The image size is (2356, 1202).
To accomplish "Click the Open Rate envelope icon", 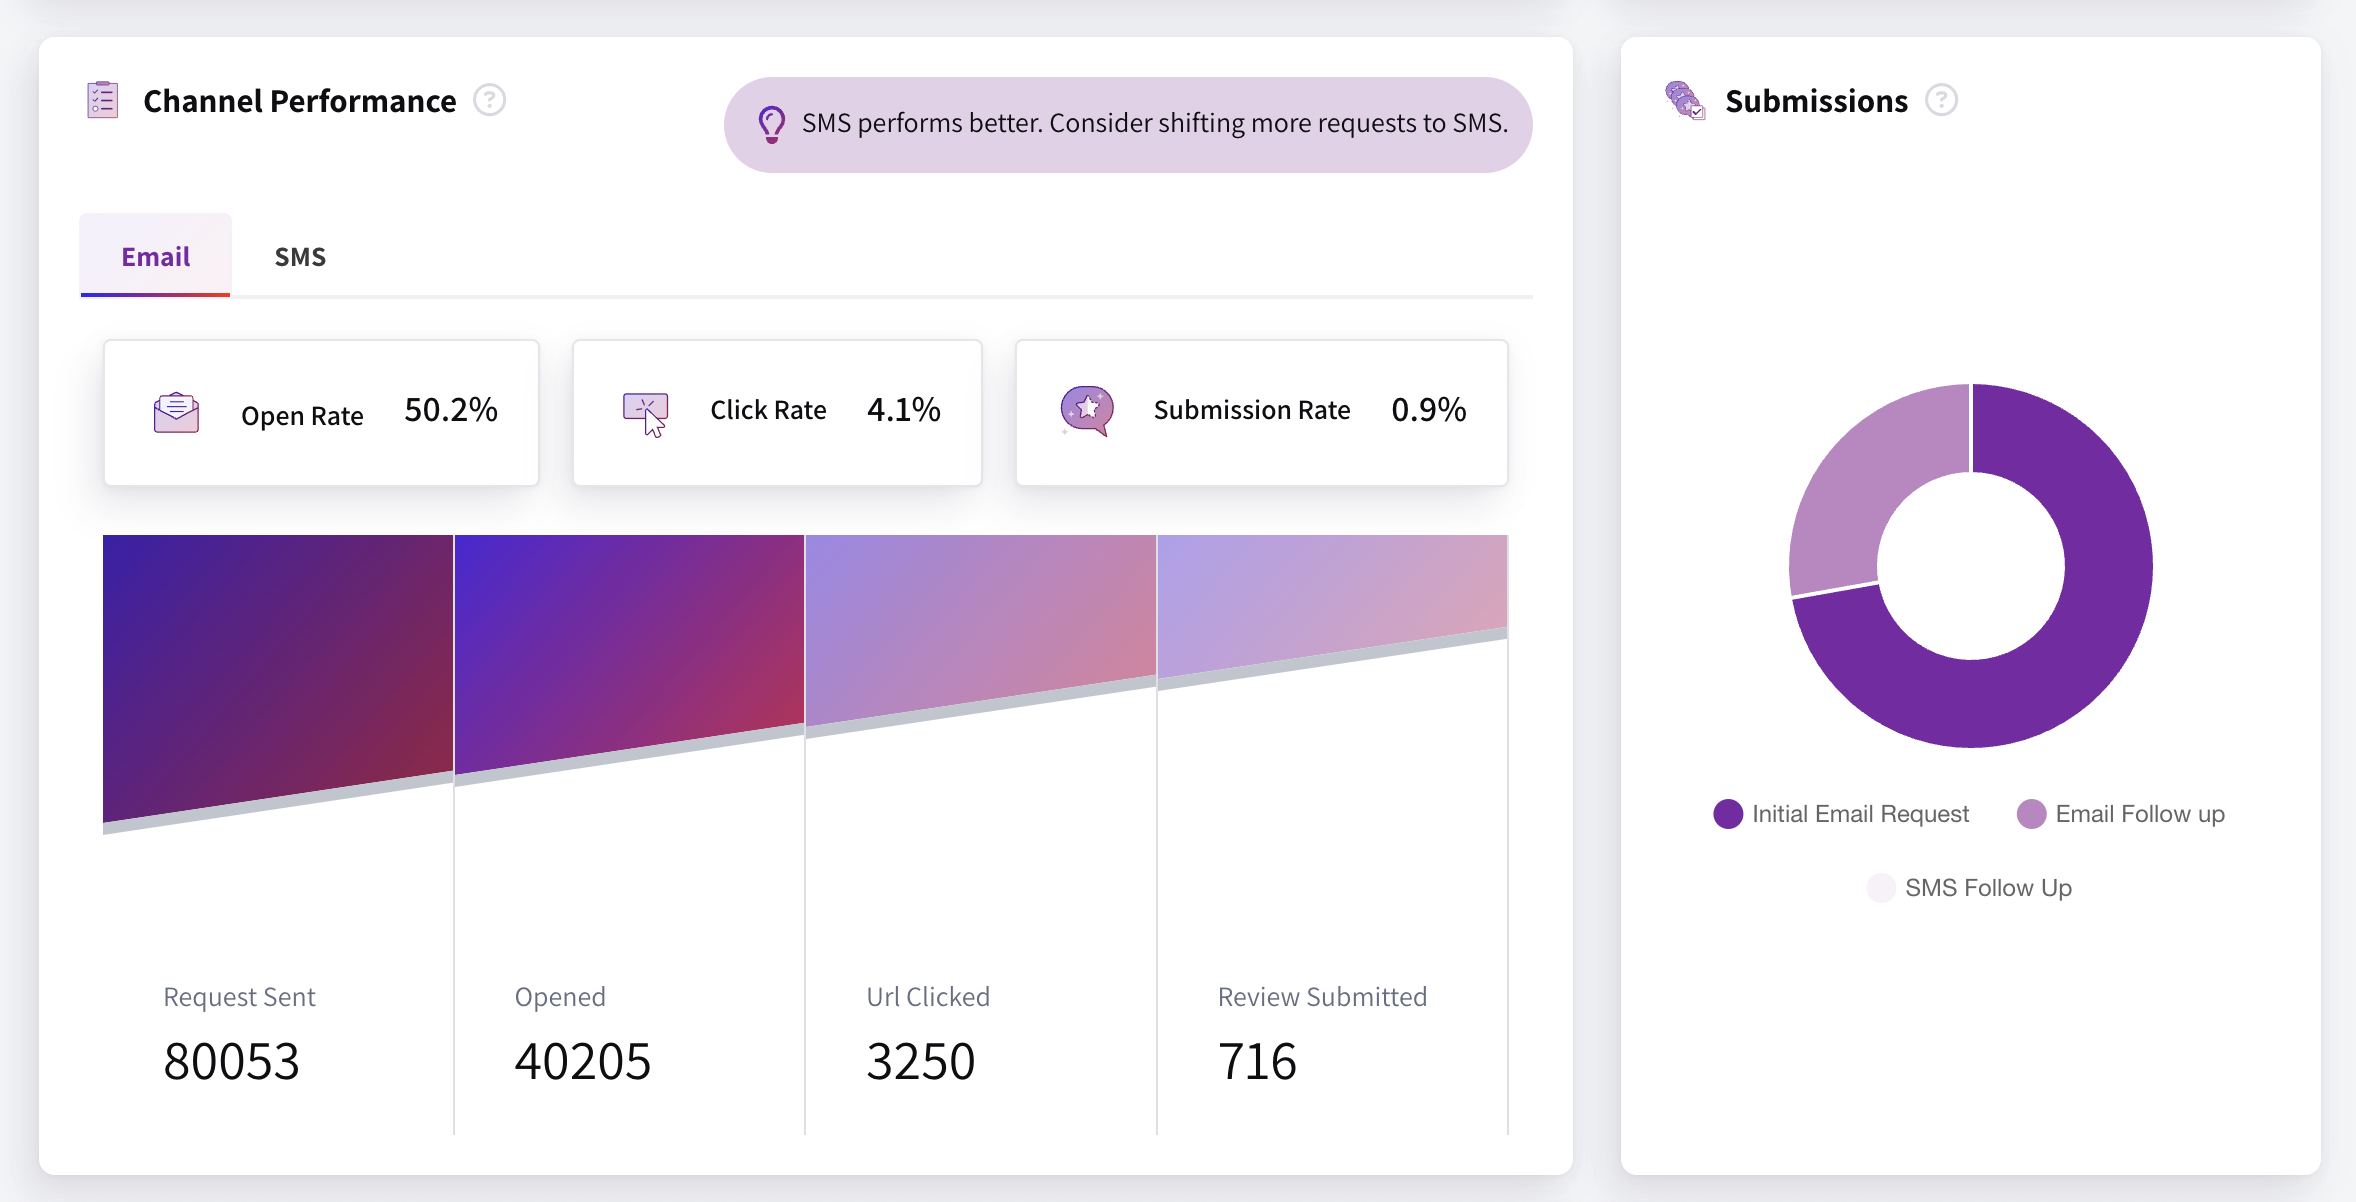I will pos(176,412).
